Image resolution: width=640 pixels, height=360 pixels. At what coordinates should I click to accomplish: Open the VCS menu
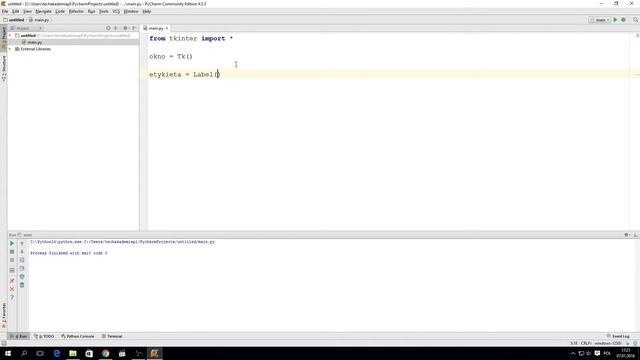(x=116, y=11)
